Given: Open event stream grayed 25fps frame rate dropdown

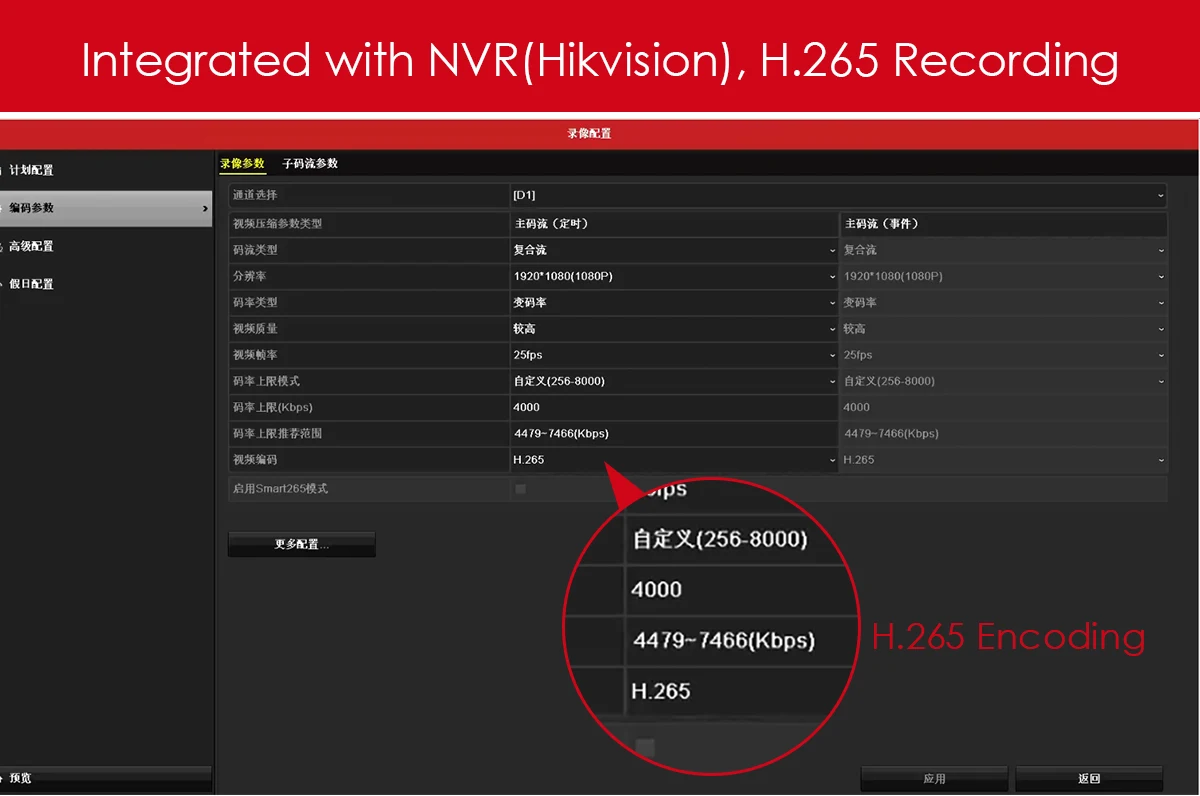Looking at the screenshot, I should click(x=1004, y=355).
